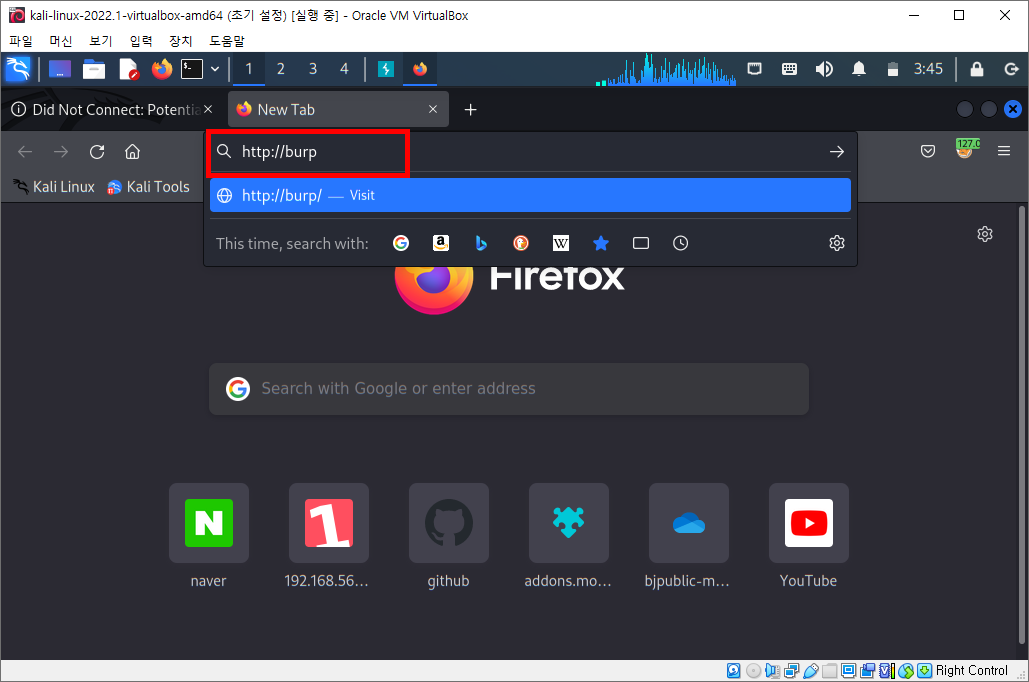1029x682 pixels.
Task: Reload the current page
Action: click(97, 152)
